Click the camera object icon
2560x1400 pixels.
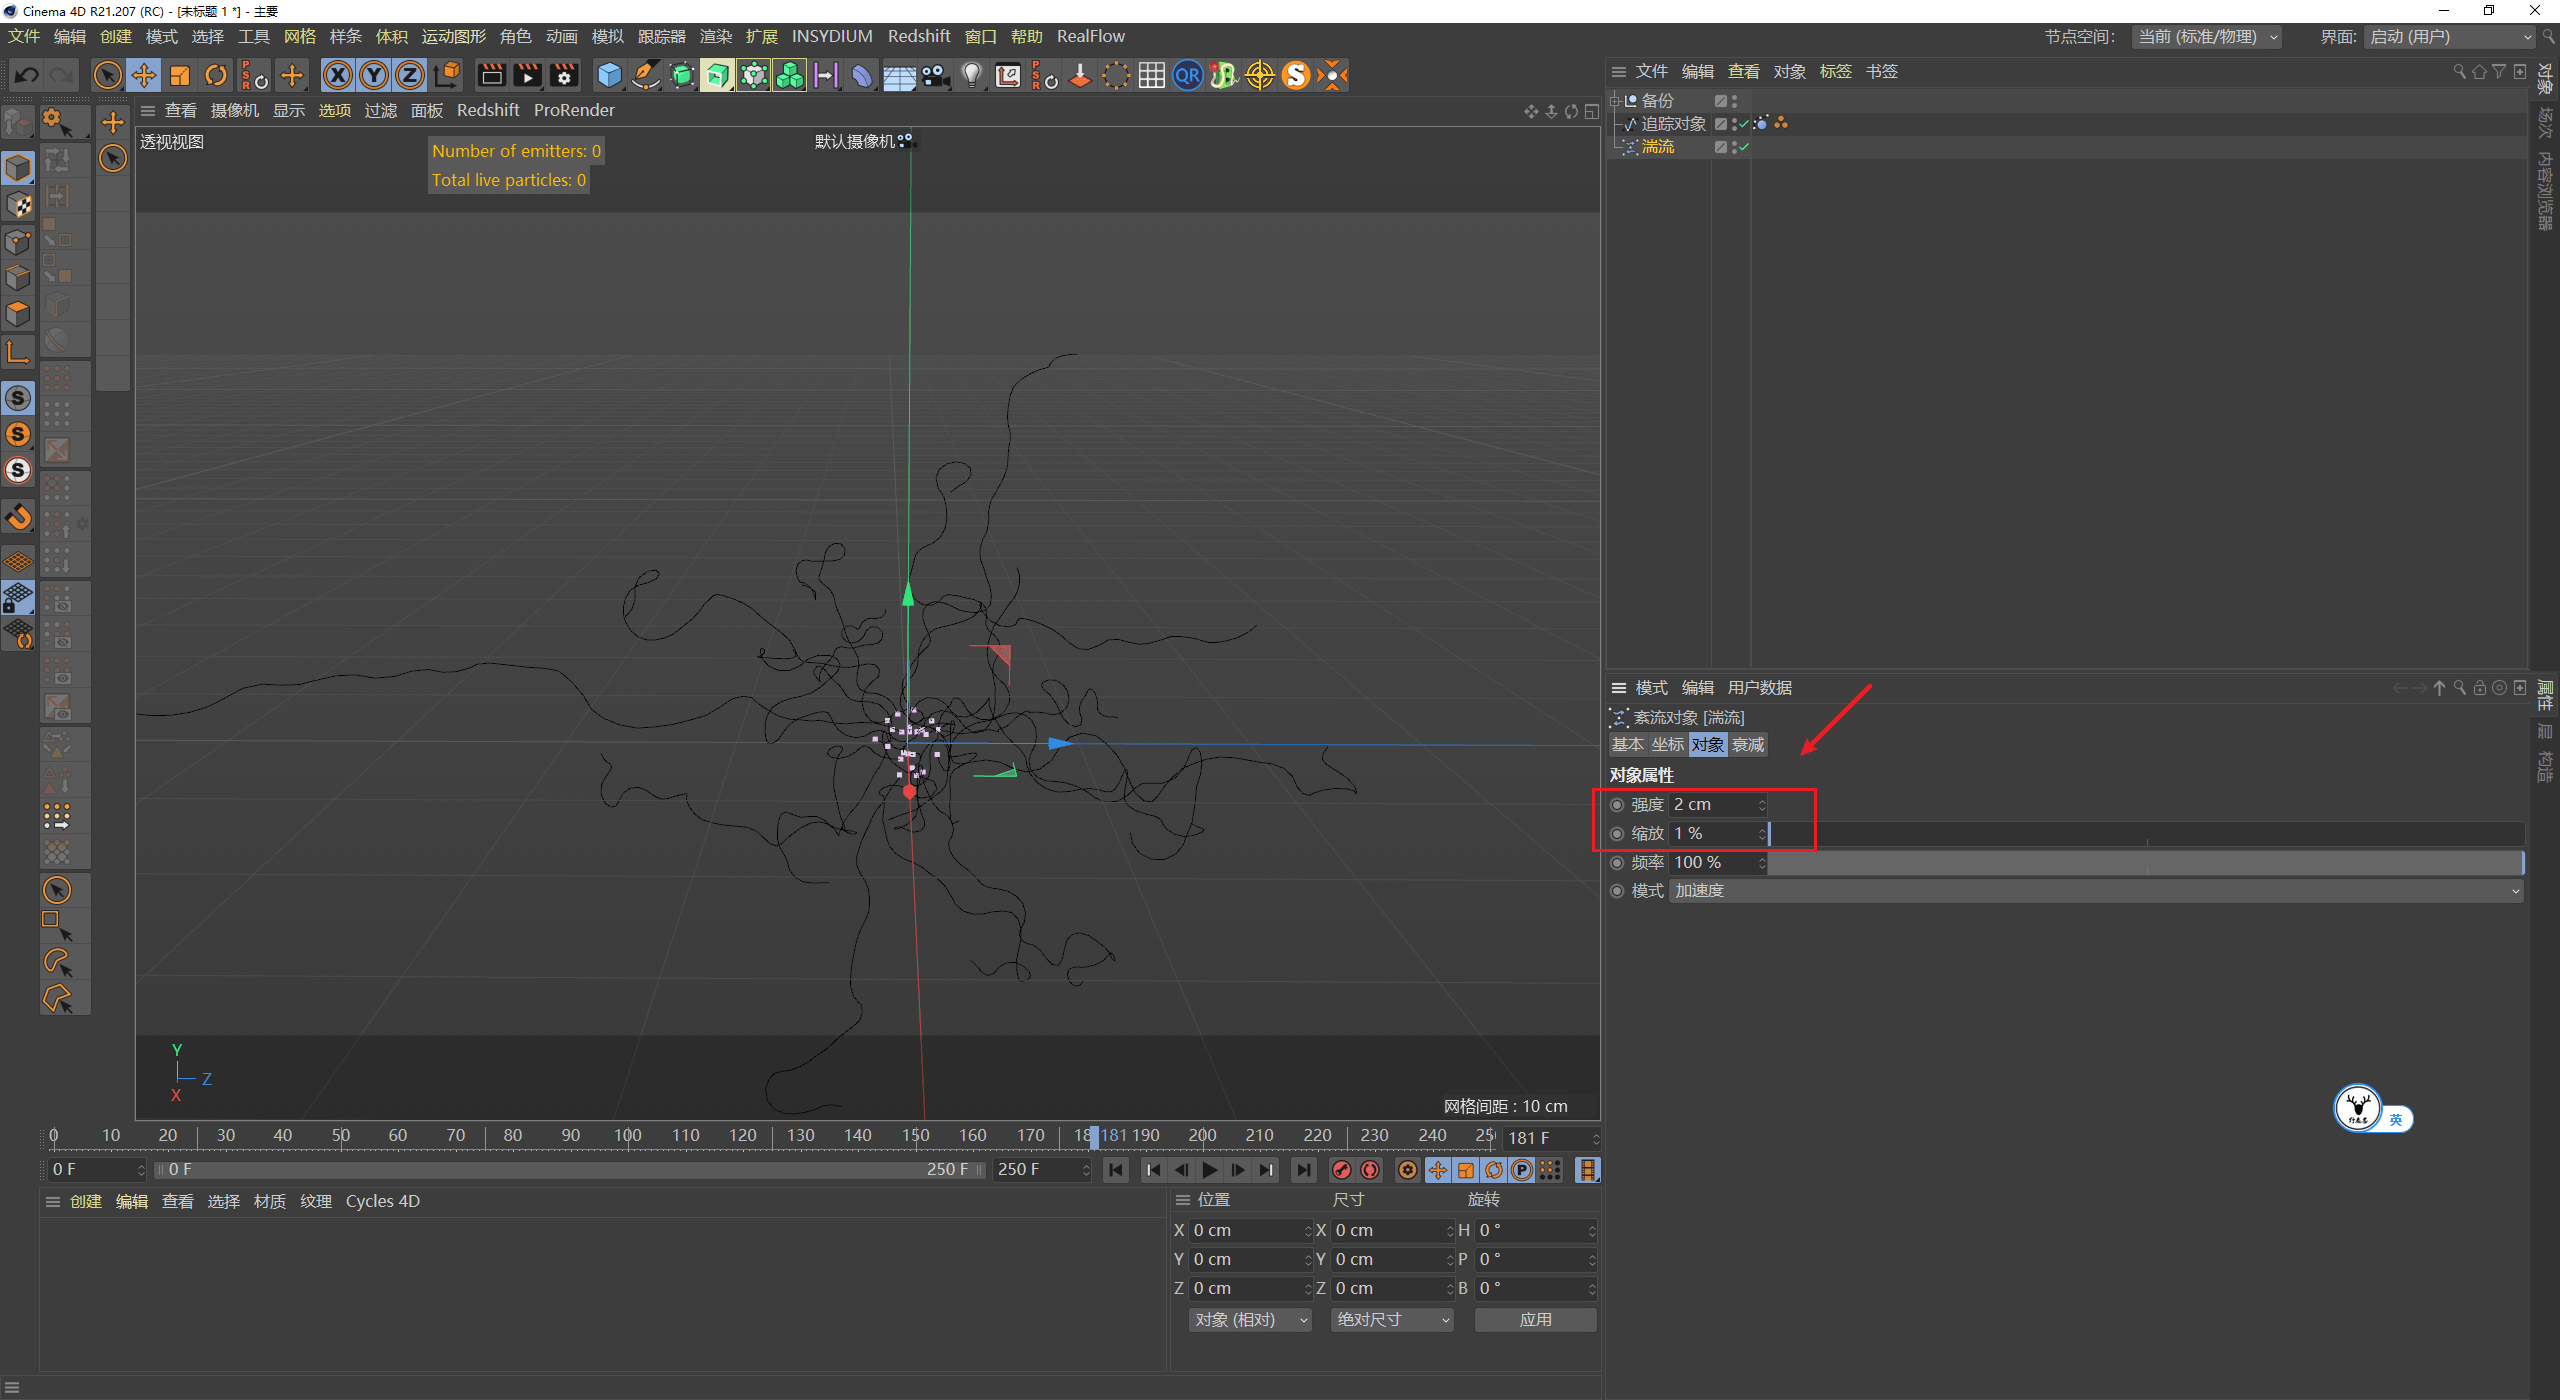click(x=935, y=76)
